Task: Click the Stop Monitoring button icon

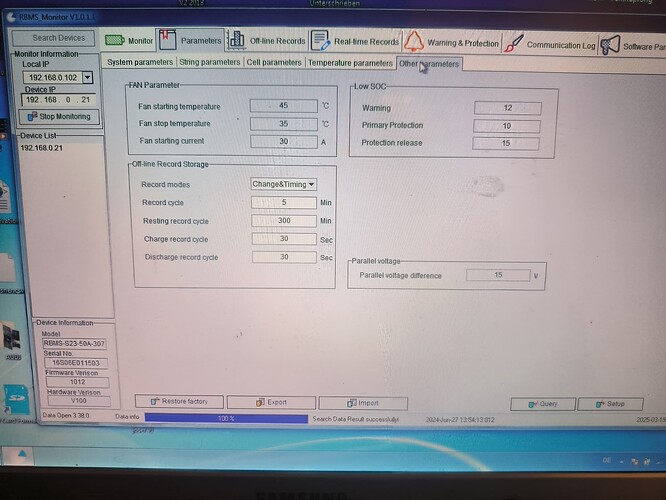Action: pyautogui.click(x=32, y=116)
